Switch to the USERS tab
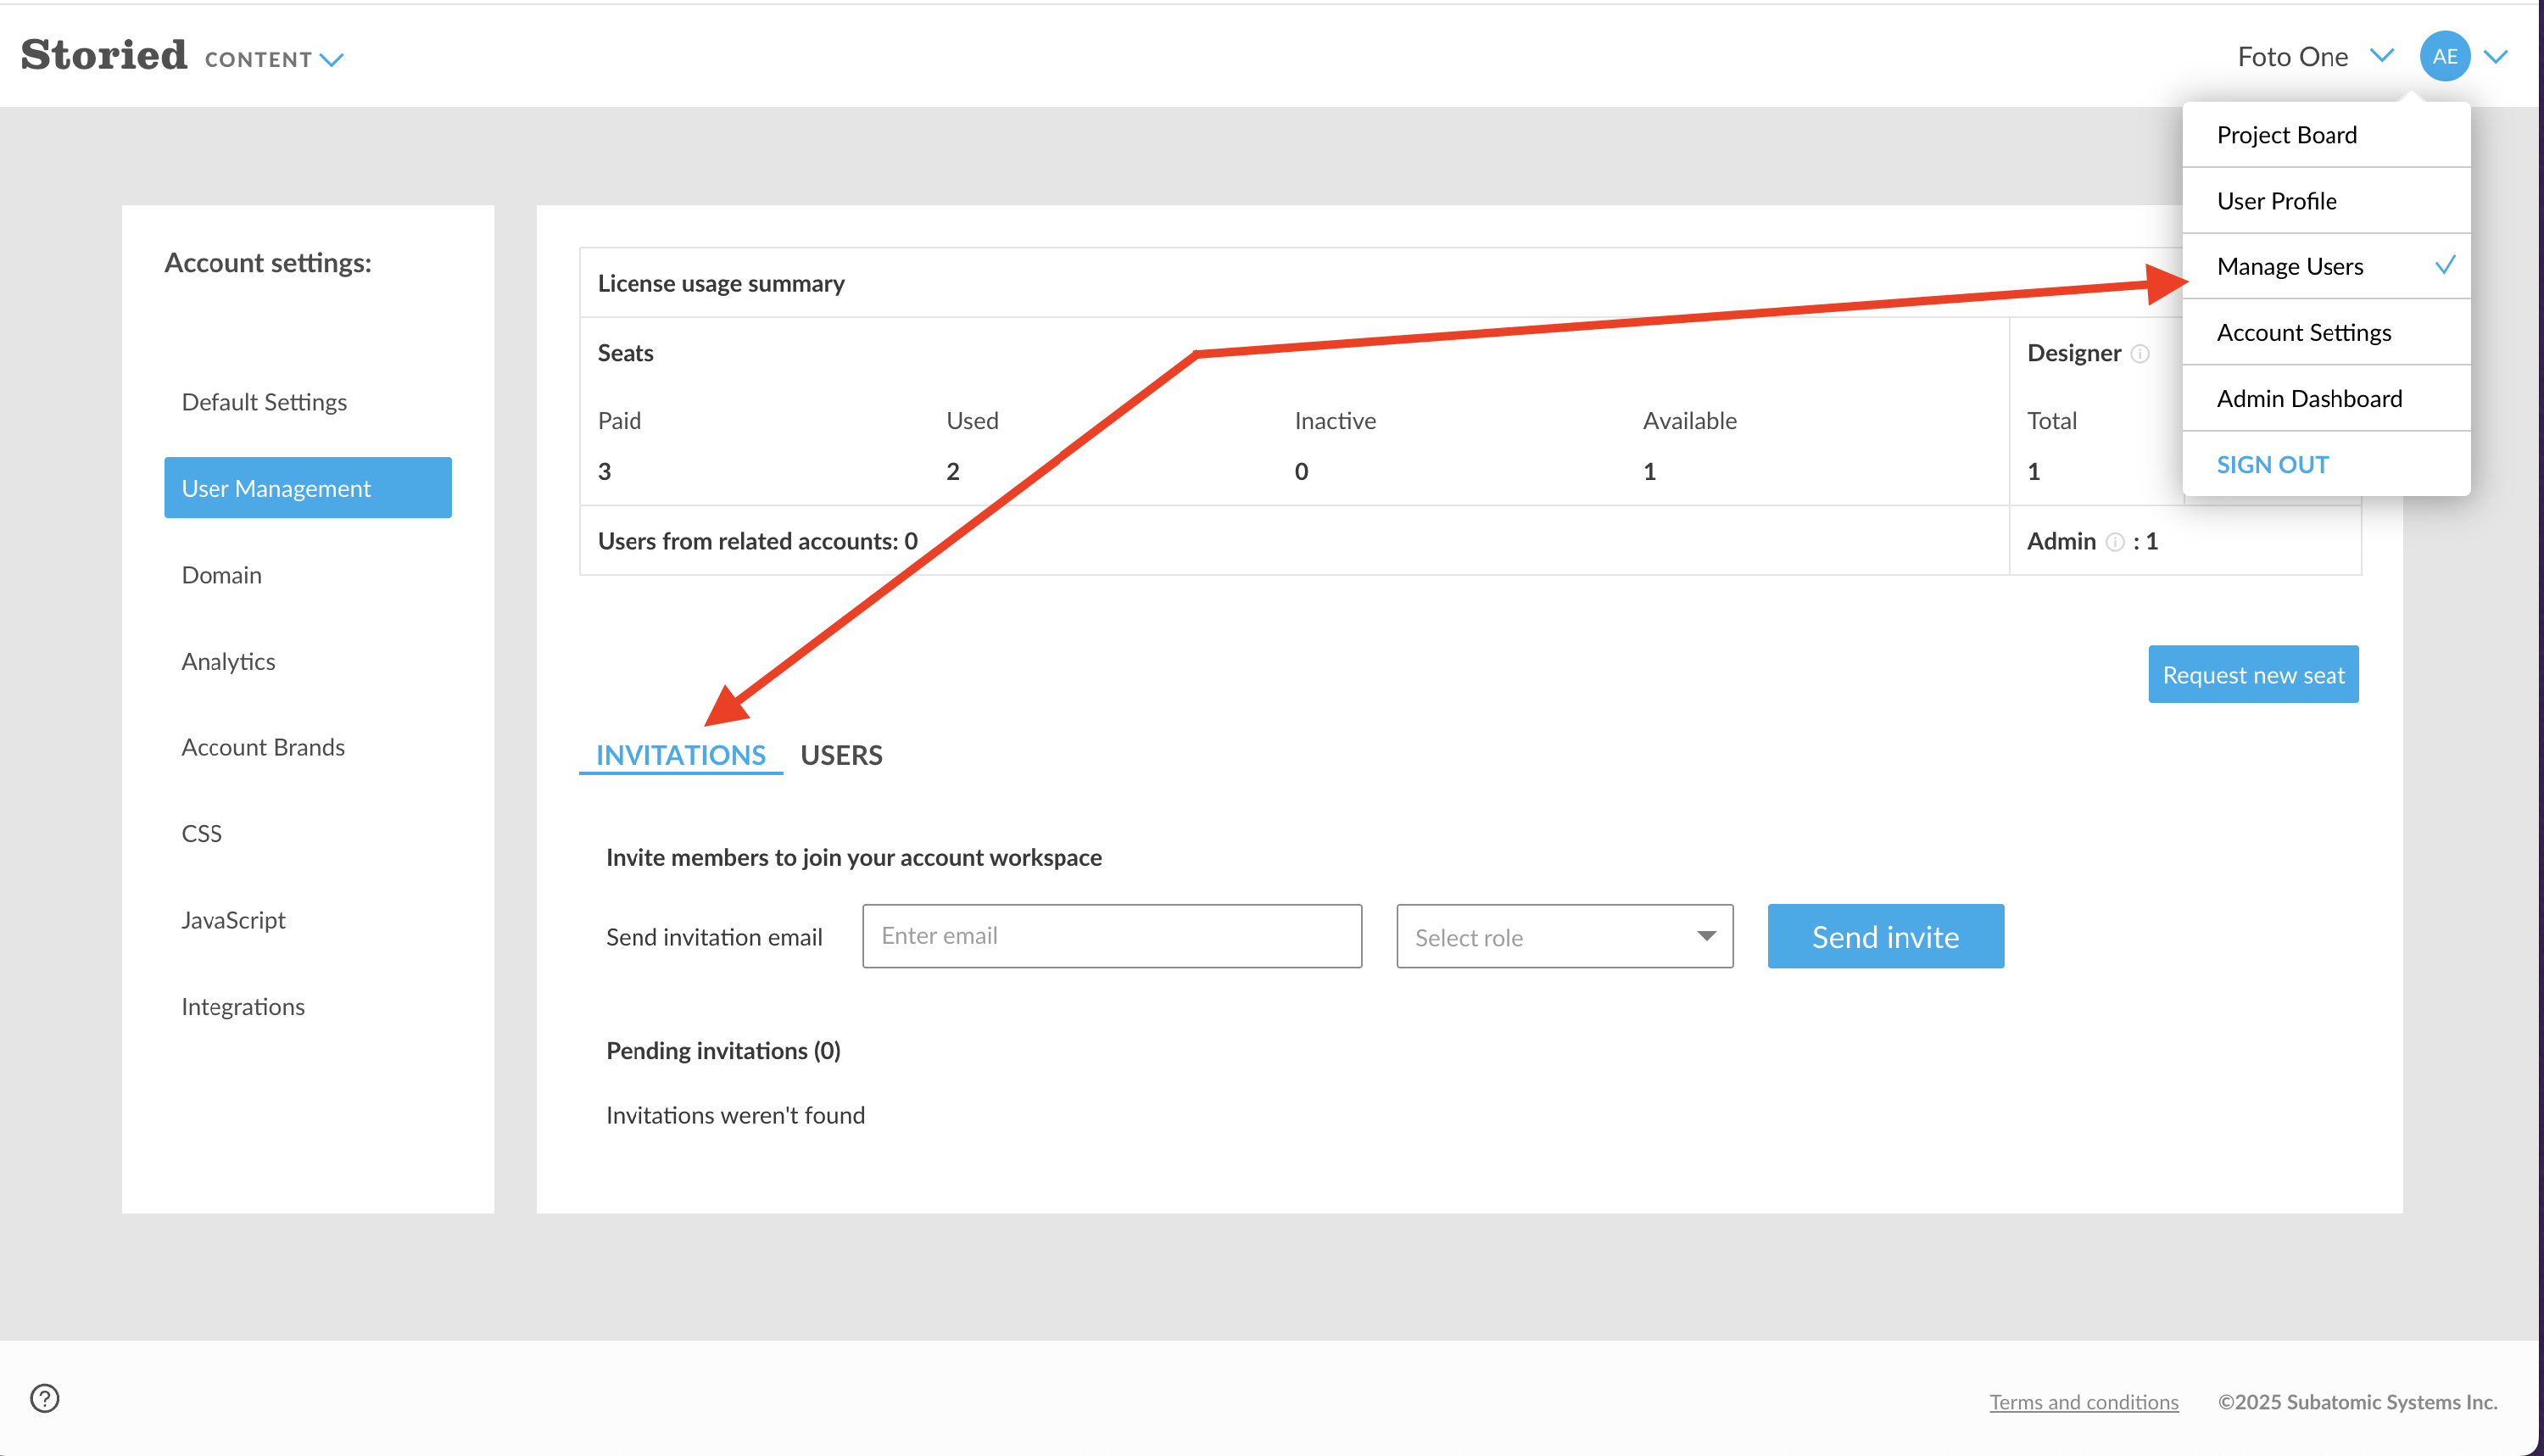The image size is (2544, 1456). (x=841, y=755)
